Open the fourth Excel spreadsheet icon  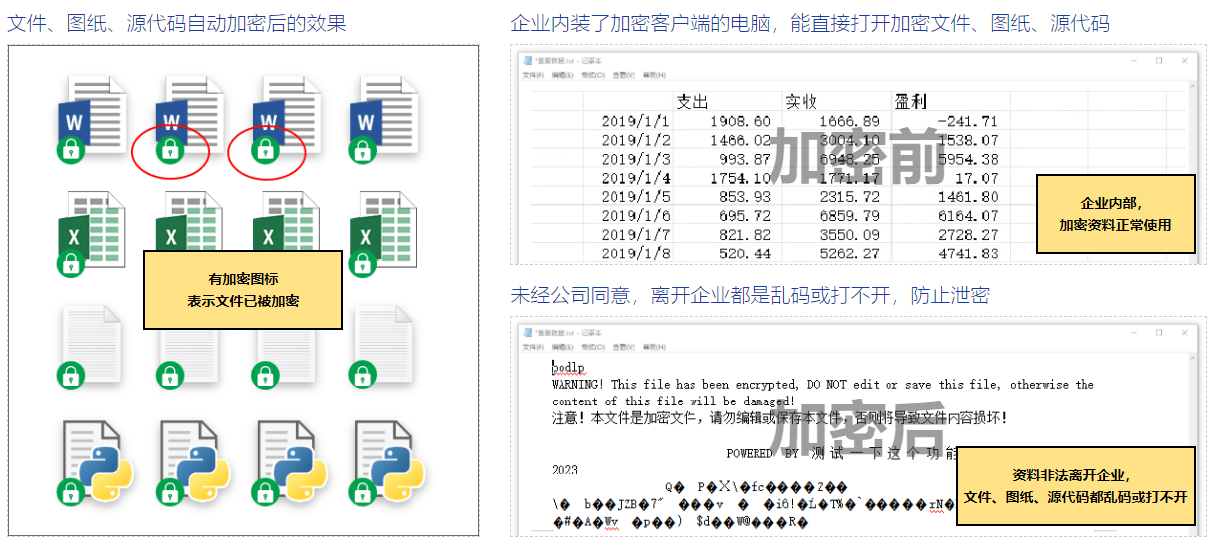coord(383,234)
